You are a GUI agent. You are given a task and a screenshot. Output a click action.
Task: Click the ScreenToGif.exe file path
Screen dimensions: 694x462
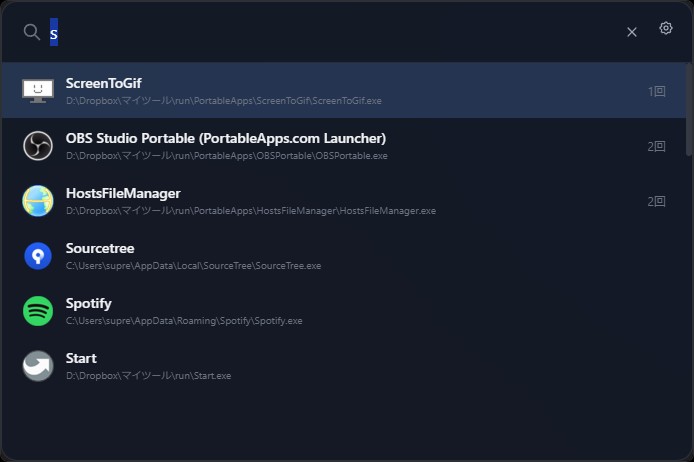[x=223, y=101]
